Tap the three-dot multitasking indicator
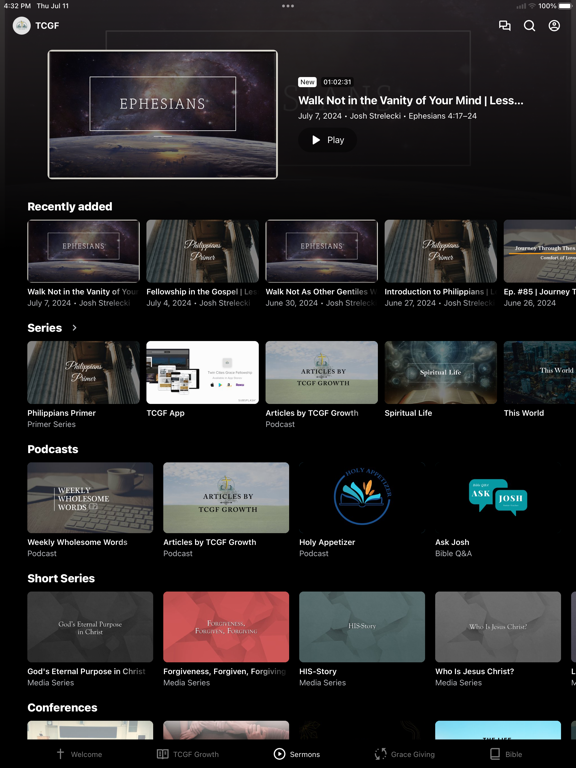 [x=288, y=6]
